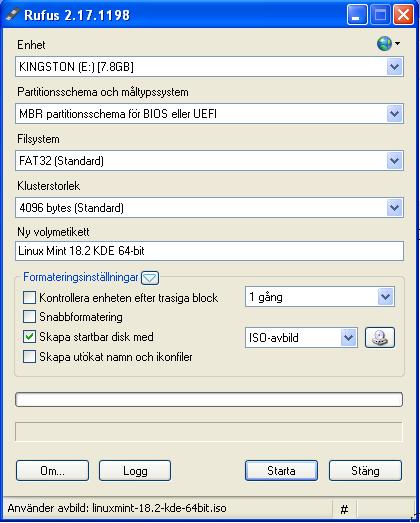Click the 'Använder avbild' status bar text
Screen dimensions: 420x523
[117, 509]
